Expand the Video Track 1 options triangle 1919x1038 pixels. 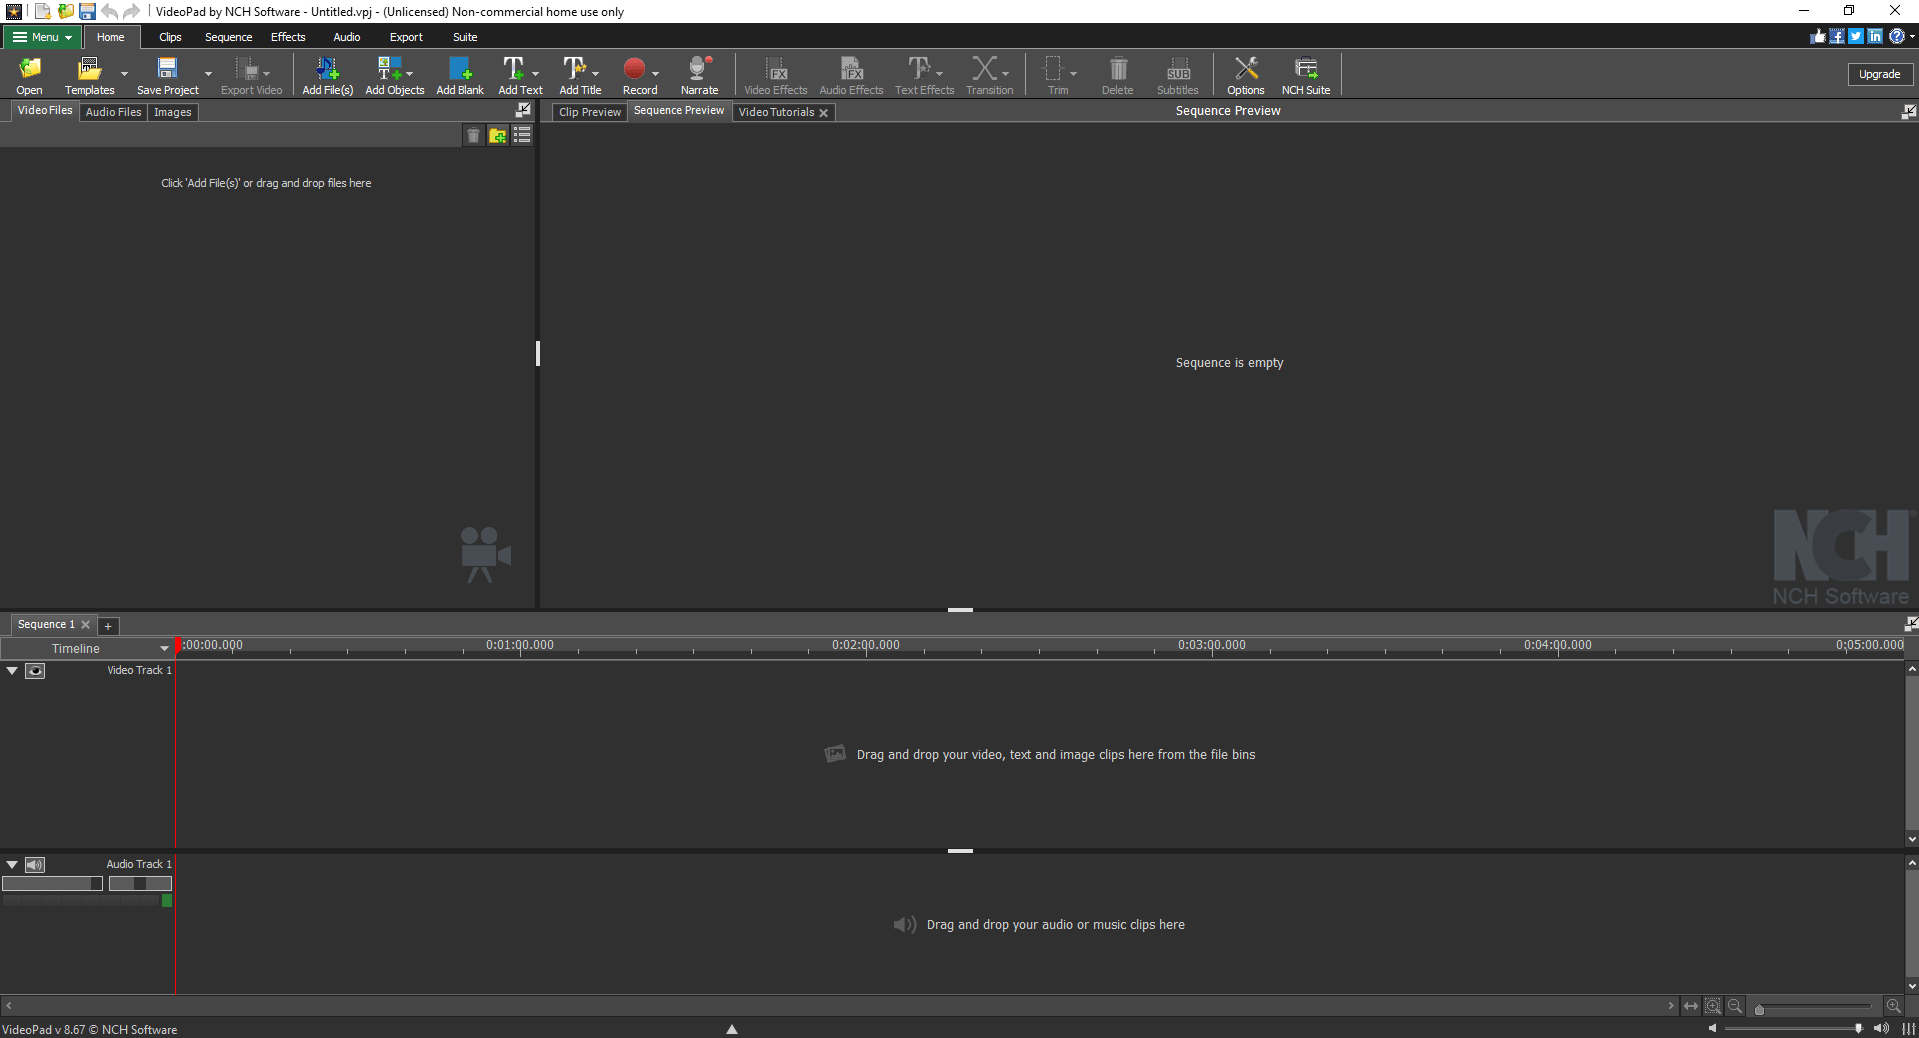tap(12, 670)
